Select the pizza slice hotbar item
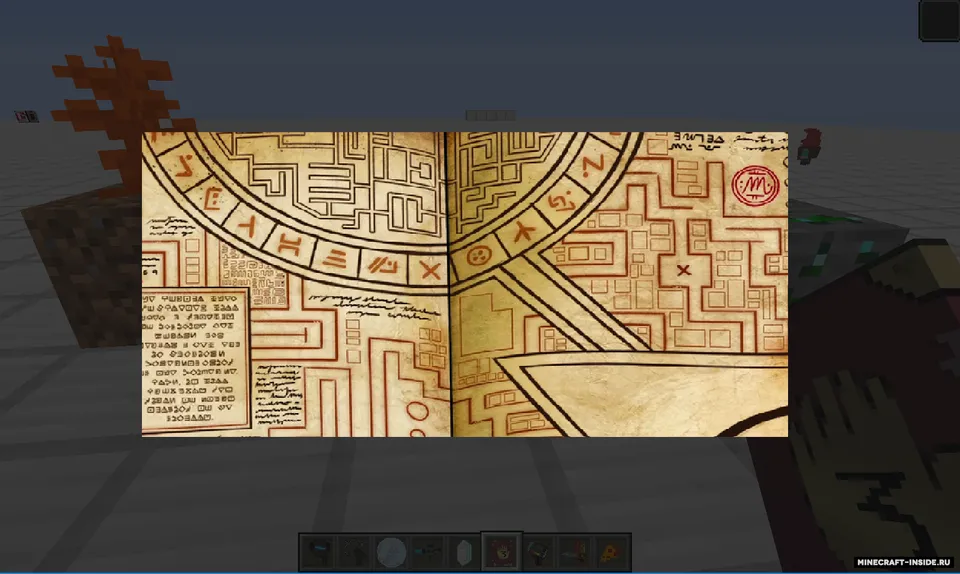The width and height of the screenshot is (960, 574). [x=612, y=552]
